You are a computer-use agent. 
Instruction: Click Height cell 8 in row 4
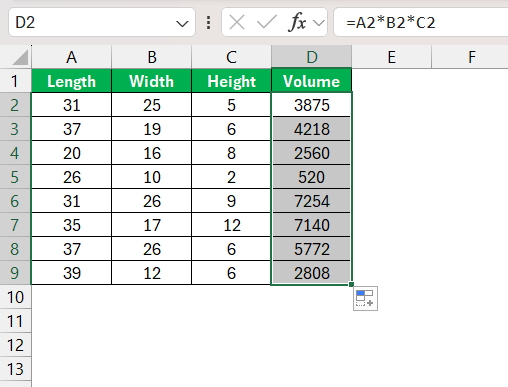click(x=232, y=153)
